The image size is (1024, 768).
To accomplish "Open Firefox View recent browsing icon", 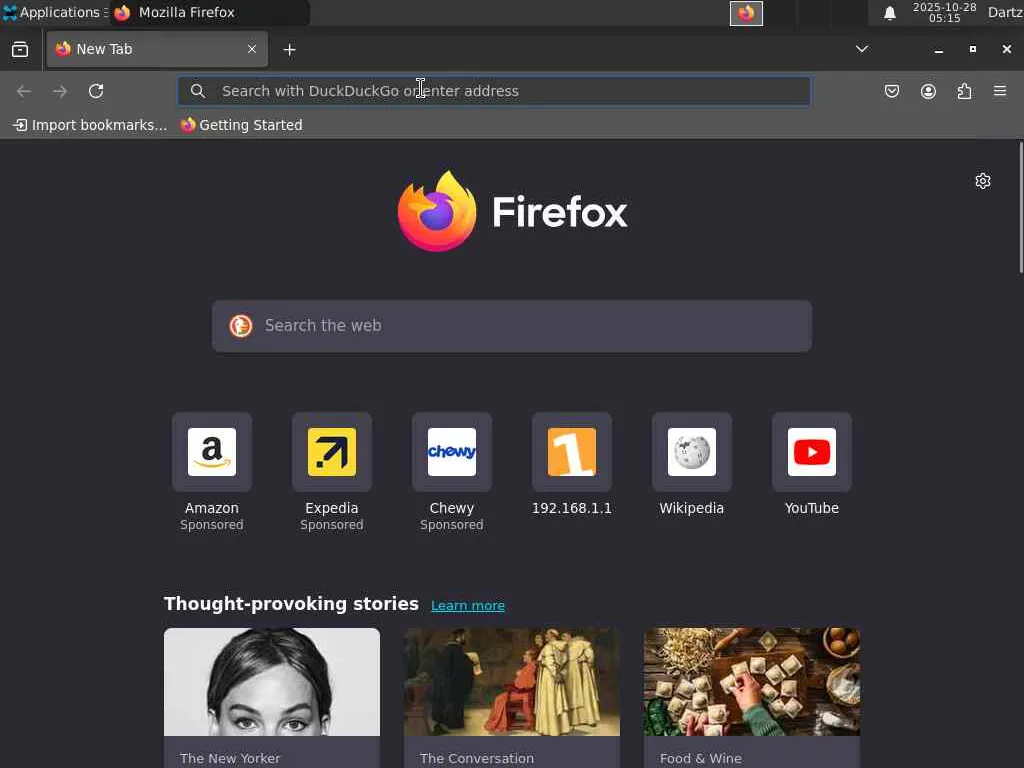I will (x=20, y=50).
